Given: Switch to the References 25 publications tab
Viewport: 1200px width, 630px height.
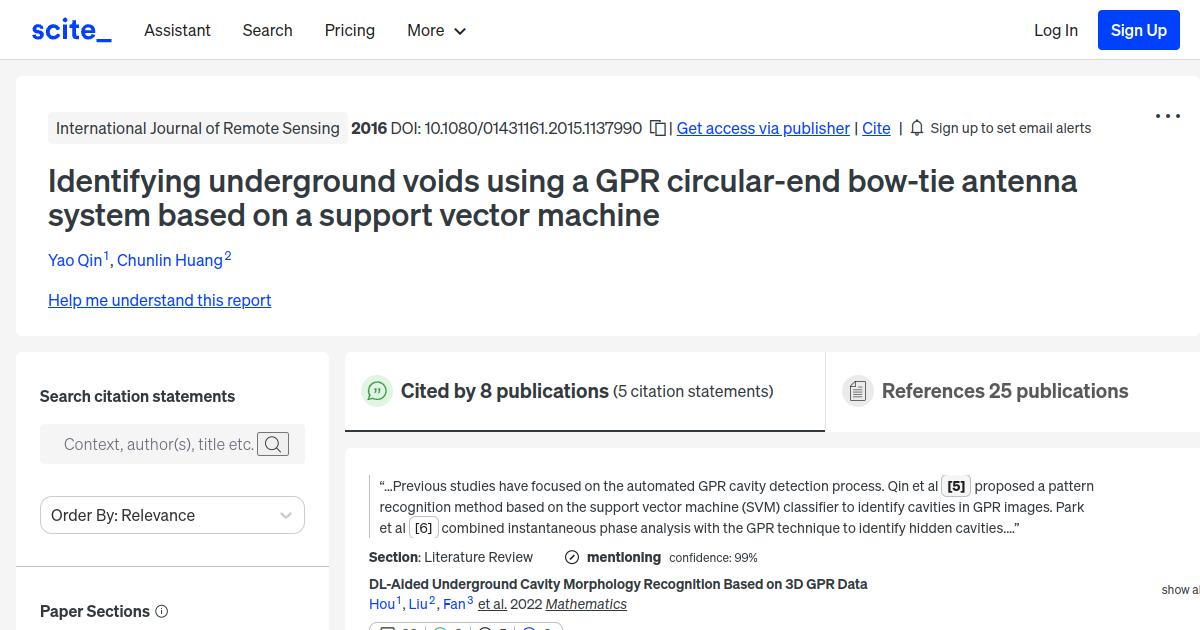Looking at the screenshot, I should [x=1004, y=390].
